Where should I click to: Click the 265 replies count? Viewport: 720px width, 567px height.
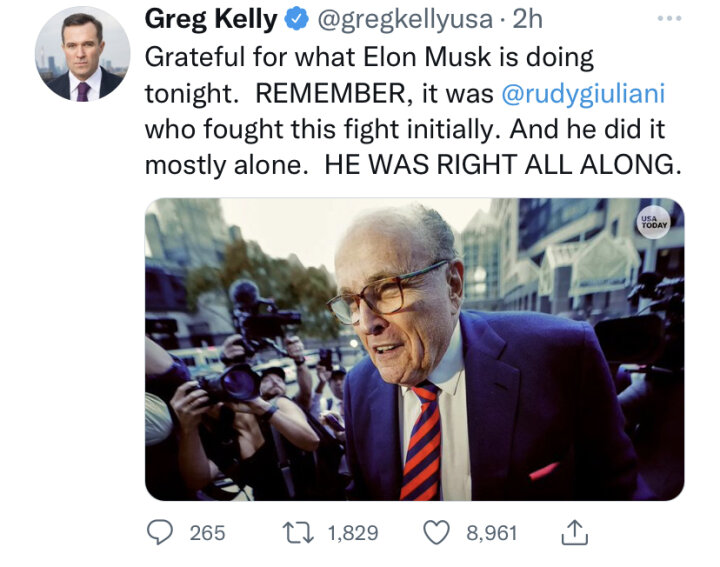point(208,533)
